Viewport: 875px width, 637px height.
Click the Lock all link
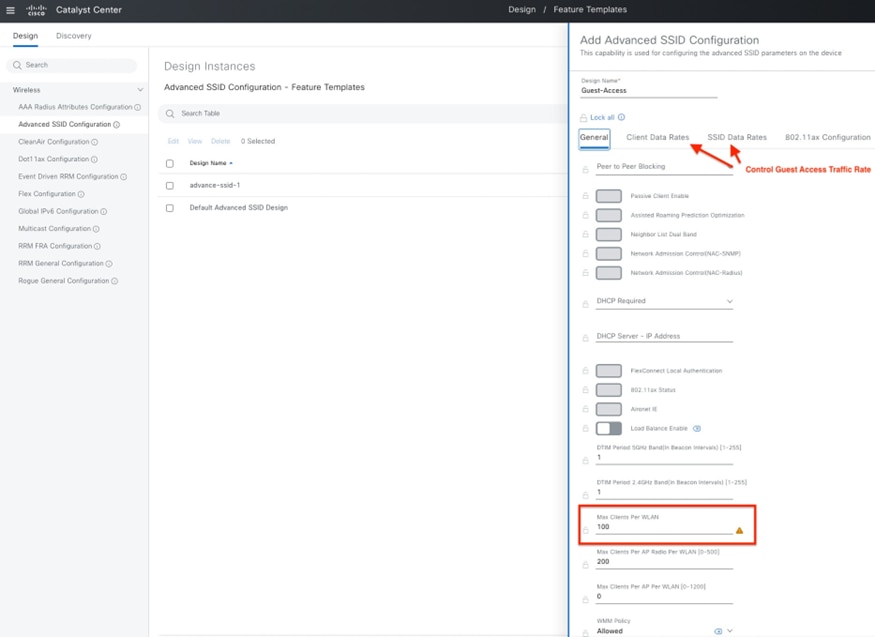(600, 116)
